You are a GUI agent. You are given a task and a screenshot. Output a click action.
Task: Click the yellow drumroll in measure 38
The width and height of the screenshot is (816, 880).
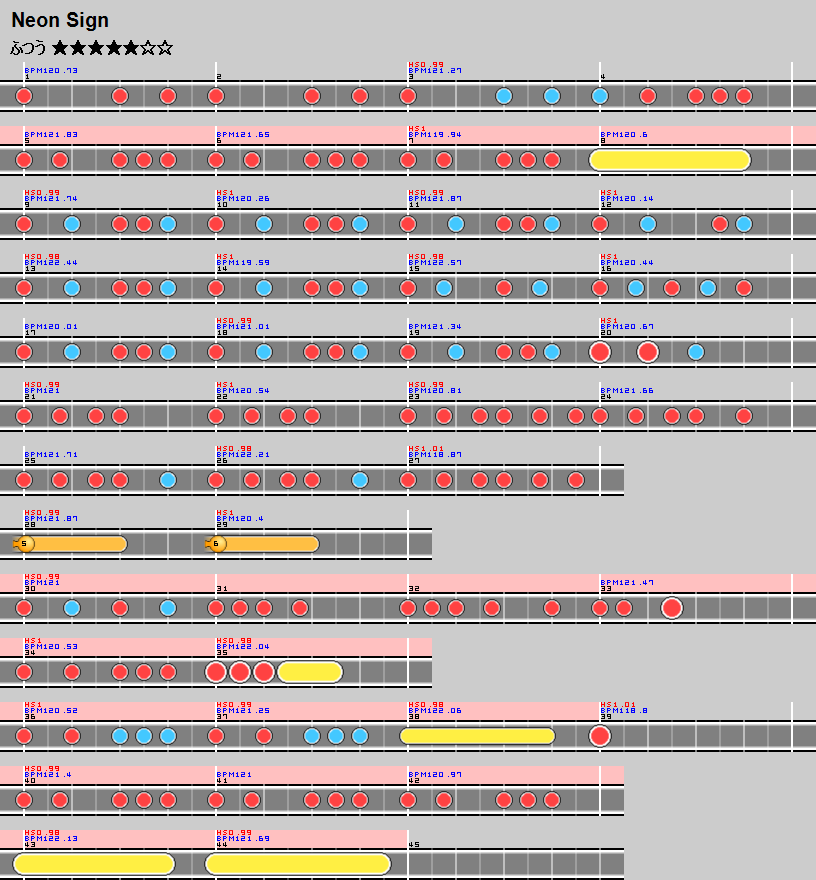tap(477, 736)
